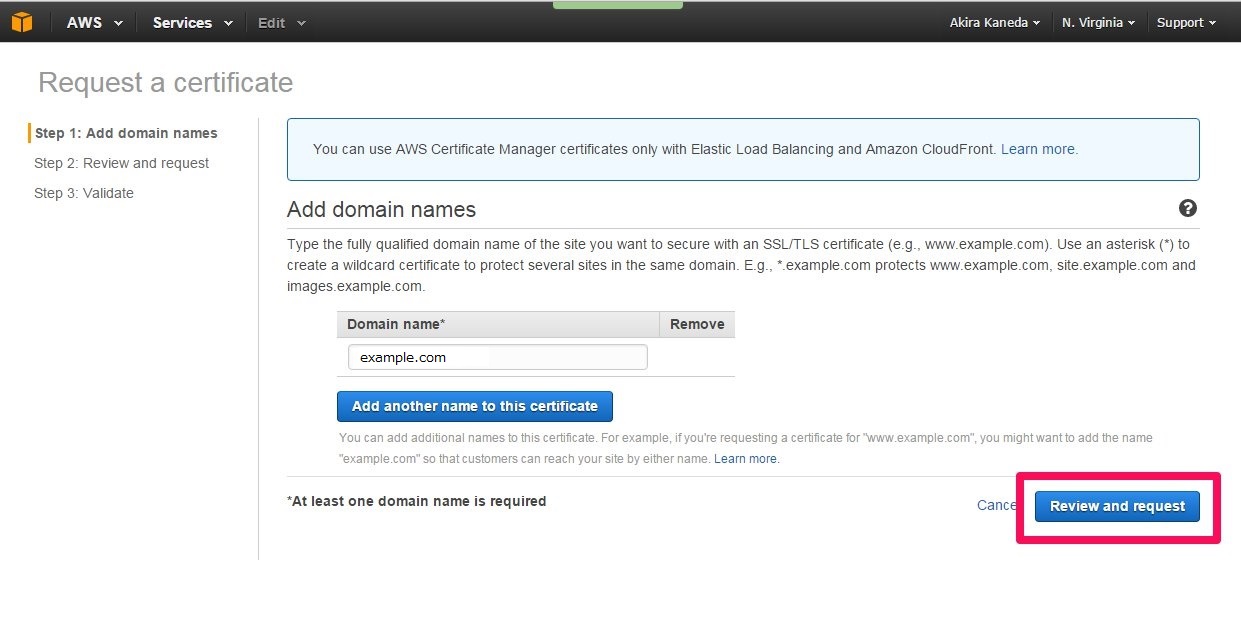
Task: Go to Step 2: Review and request
Action: (x=122, y=163)
